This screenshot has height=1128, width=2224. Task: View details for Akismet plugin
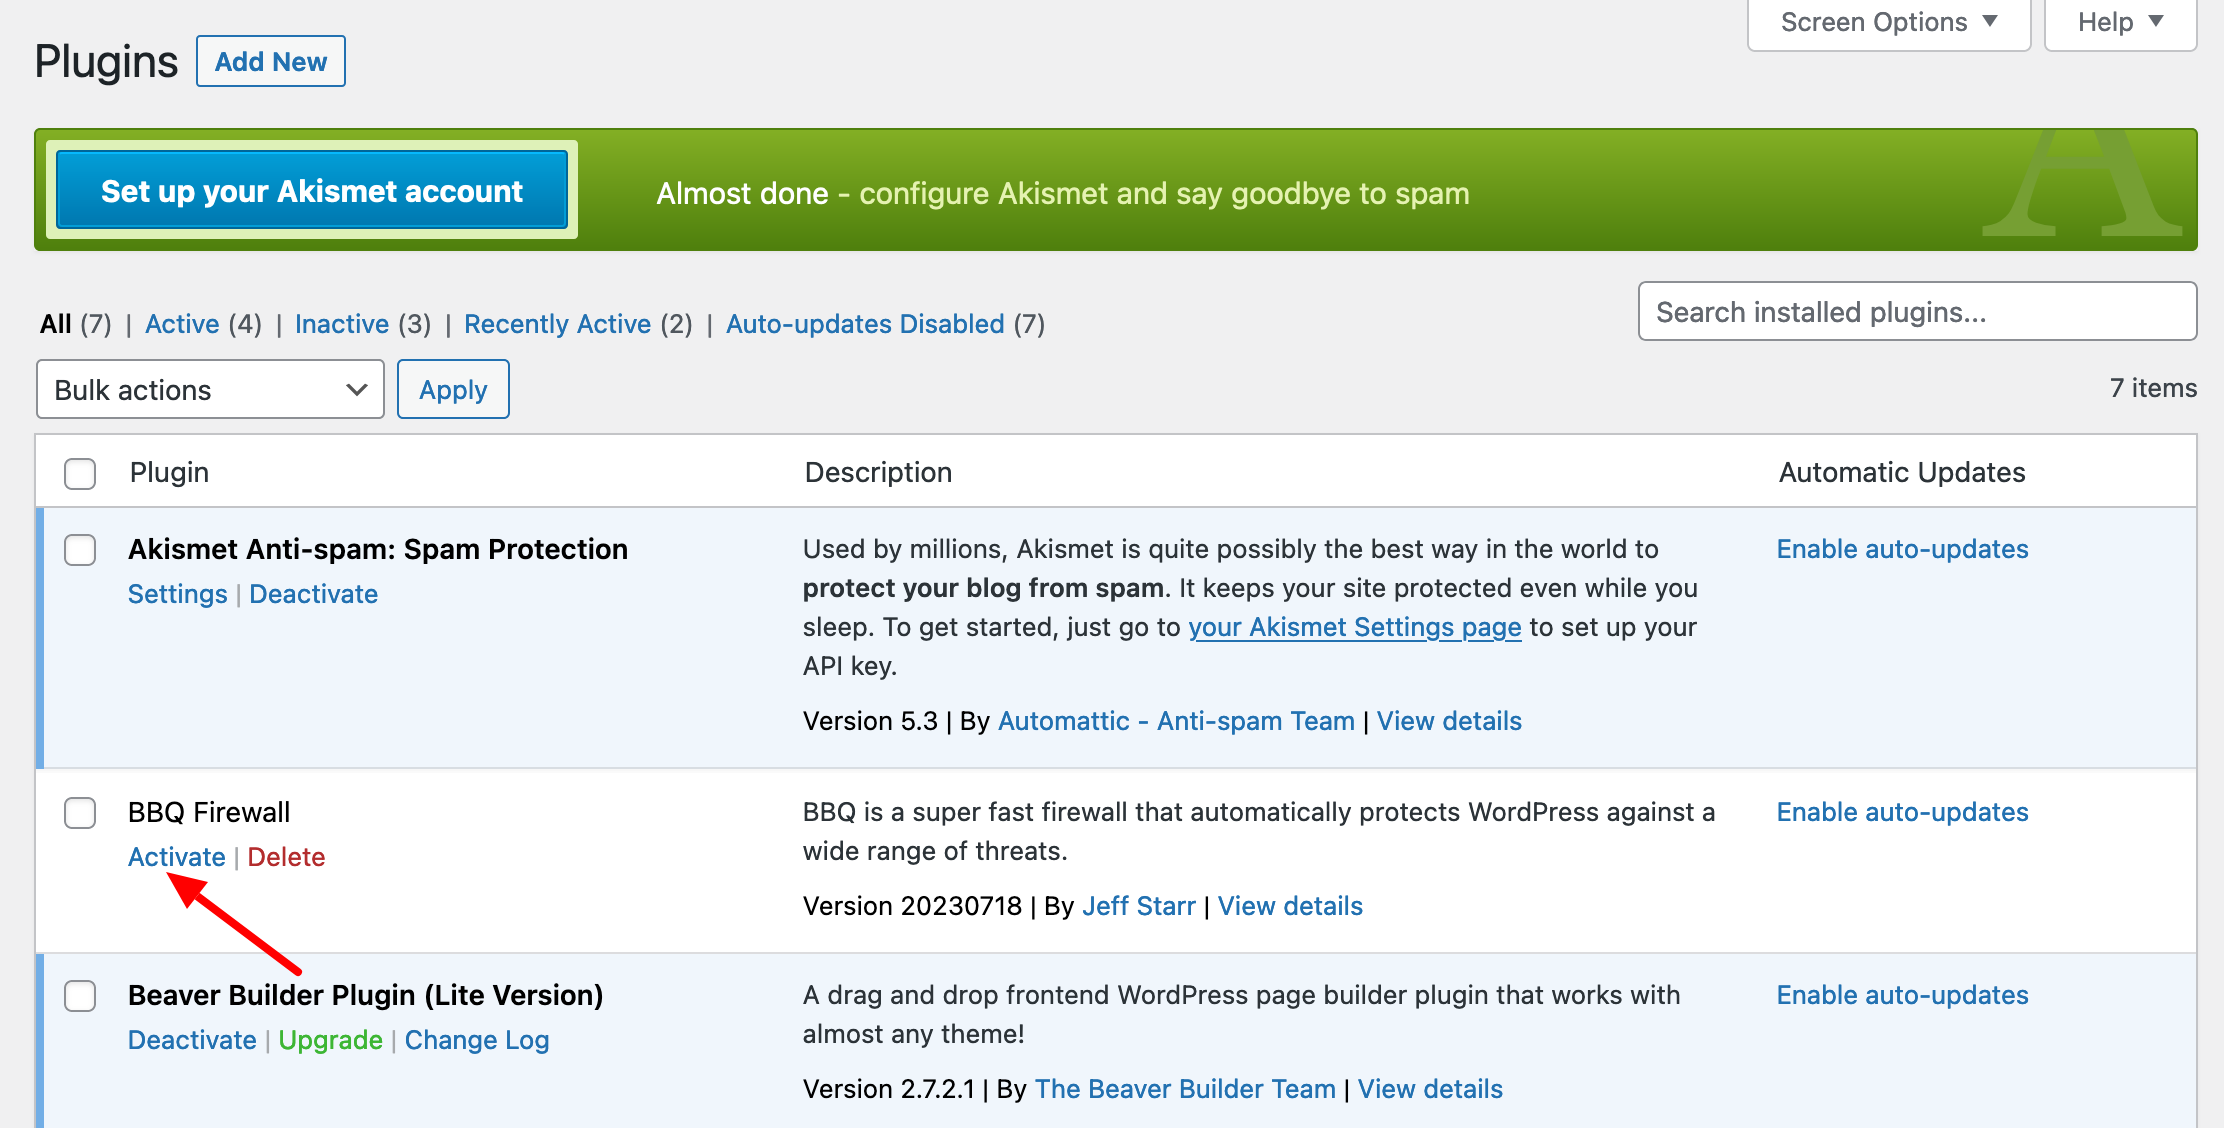tap(1449, 721)
